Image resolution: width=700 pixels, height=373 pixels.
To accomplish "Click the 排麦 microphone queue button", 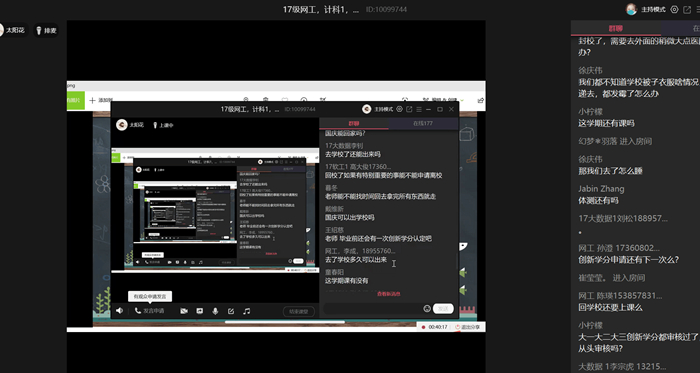I will tap(46, 30).
